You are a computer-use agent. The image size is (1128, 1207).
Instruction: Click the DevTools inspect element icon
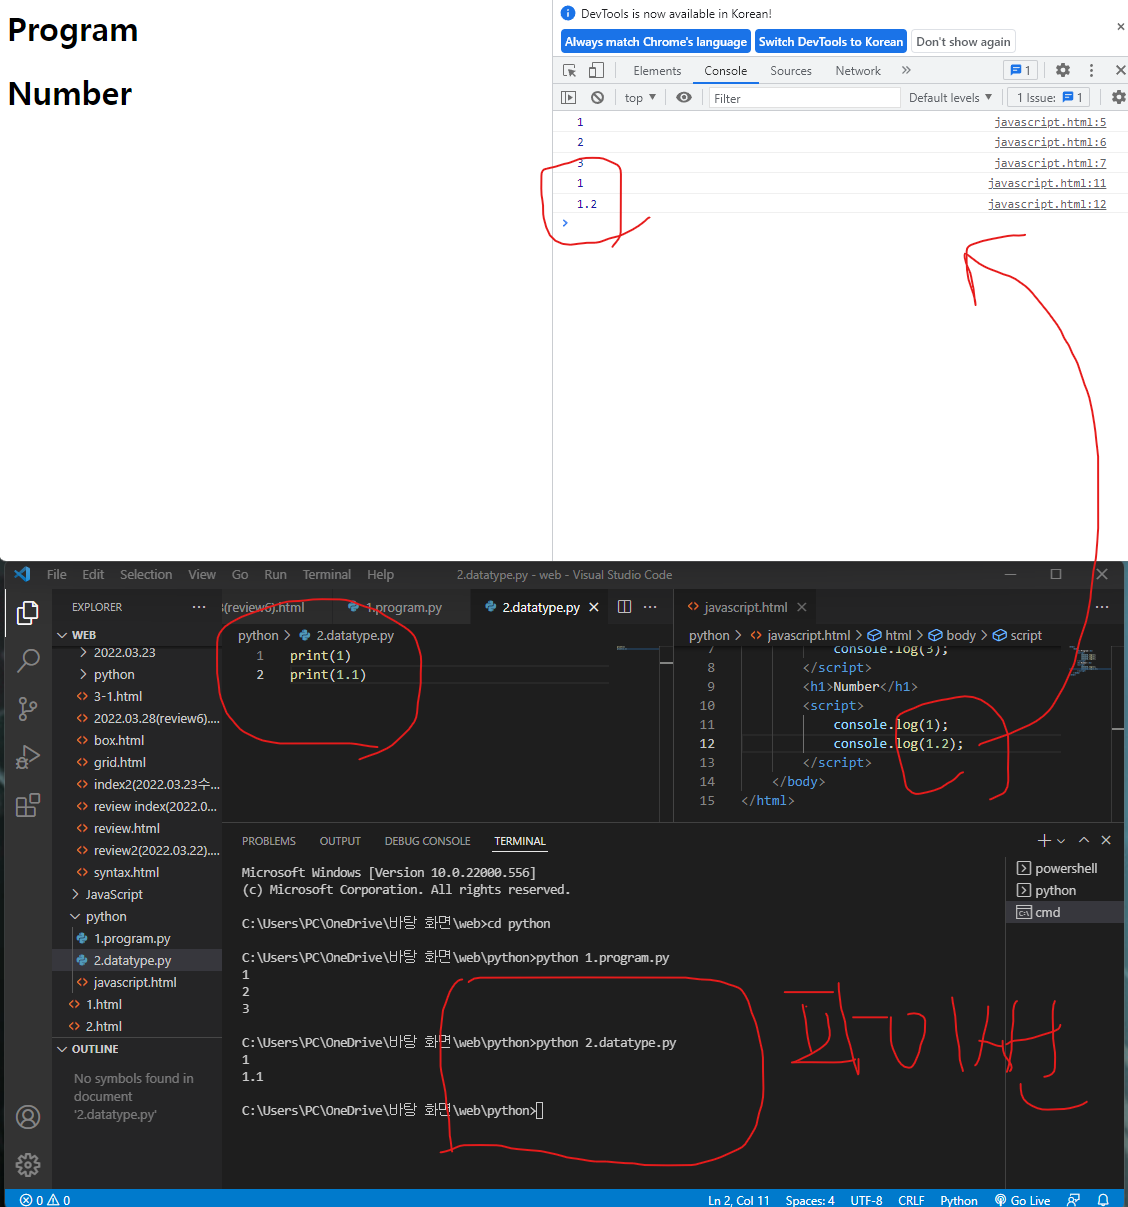tap(570, 70)
